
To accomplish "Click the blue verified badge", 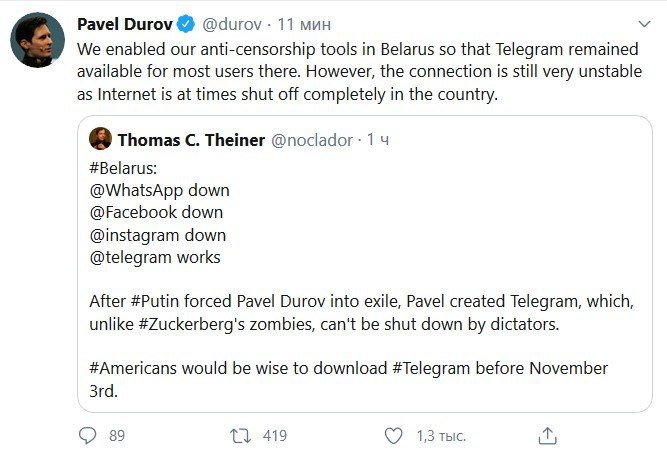I will 185,24.
